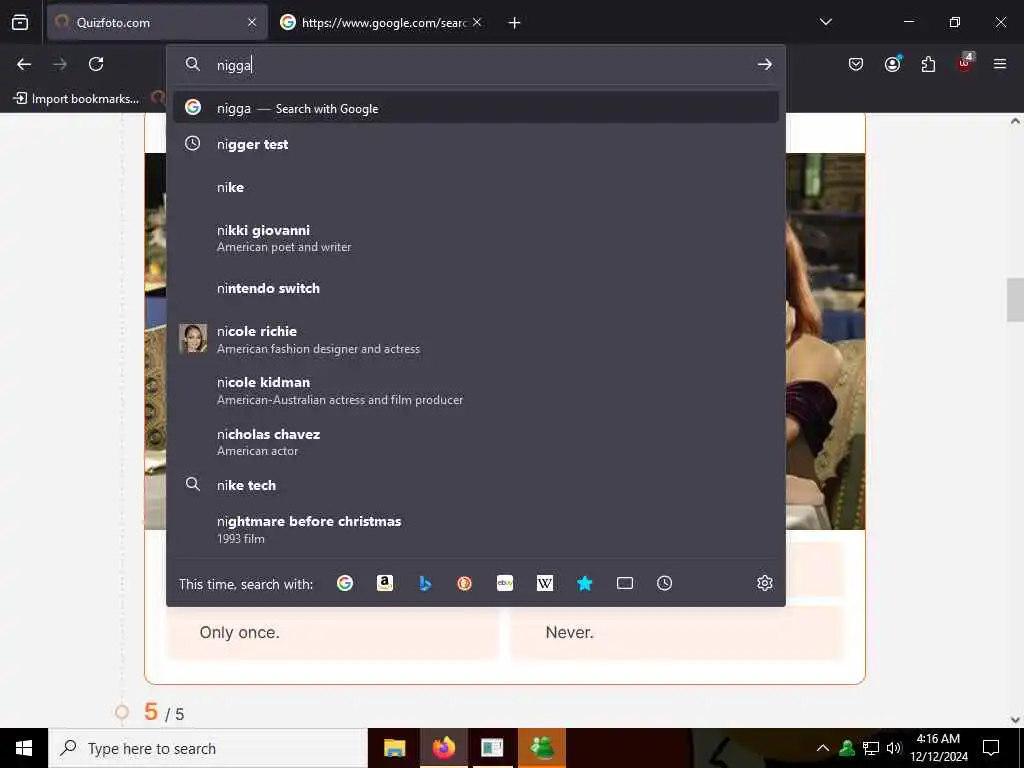The image size is (1024, 768).
Task: Select the nikki giovanni suggestion
Action: tap(476, 238)
